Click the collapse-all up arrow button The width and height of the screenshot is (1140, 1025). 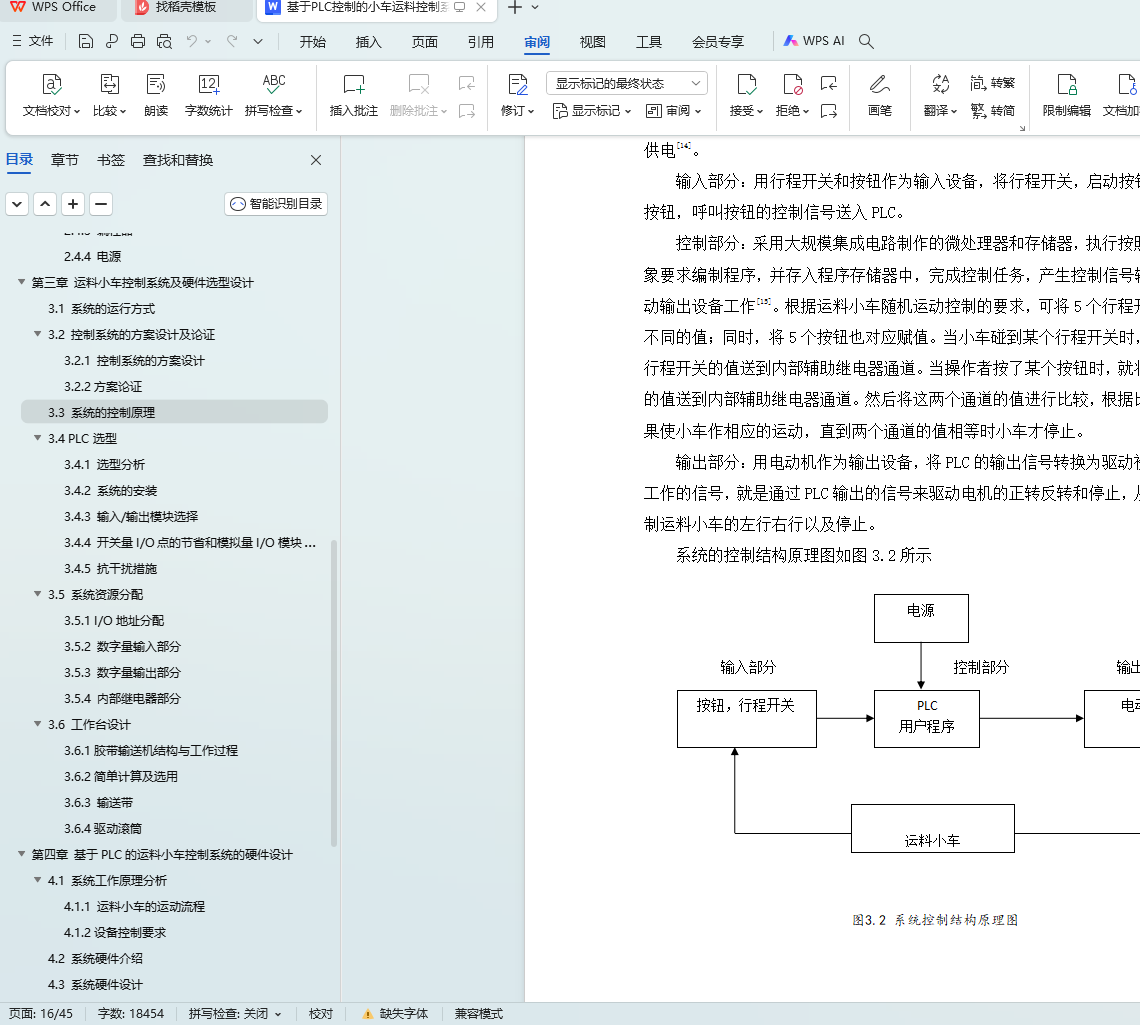click(45, 204)
